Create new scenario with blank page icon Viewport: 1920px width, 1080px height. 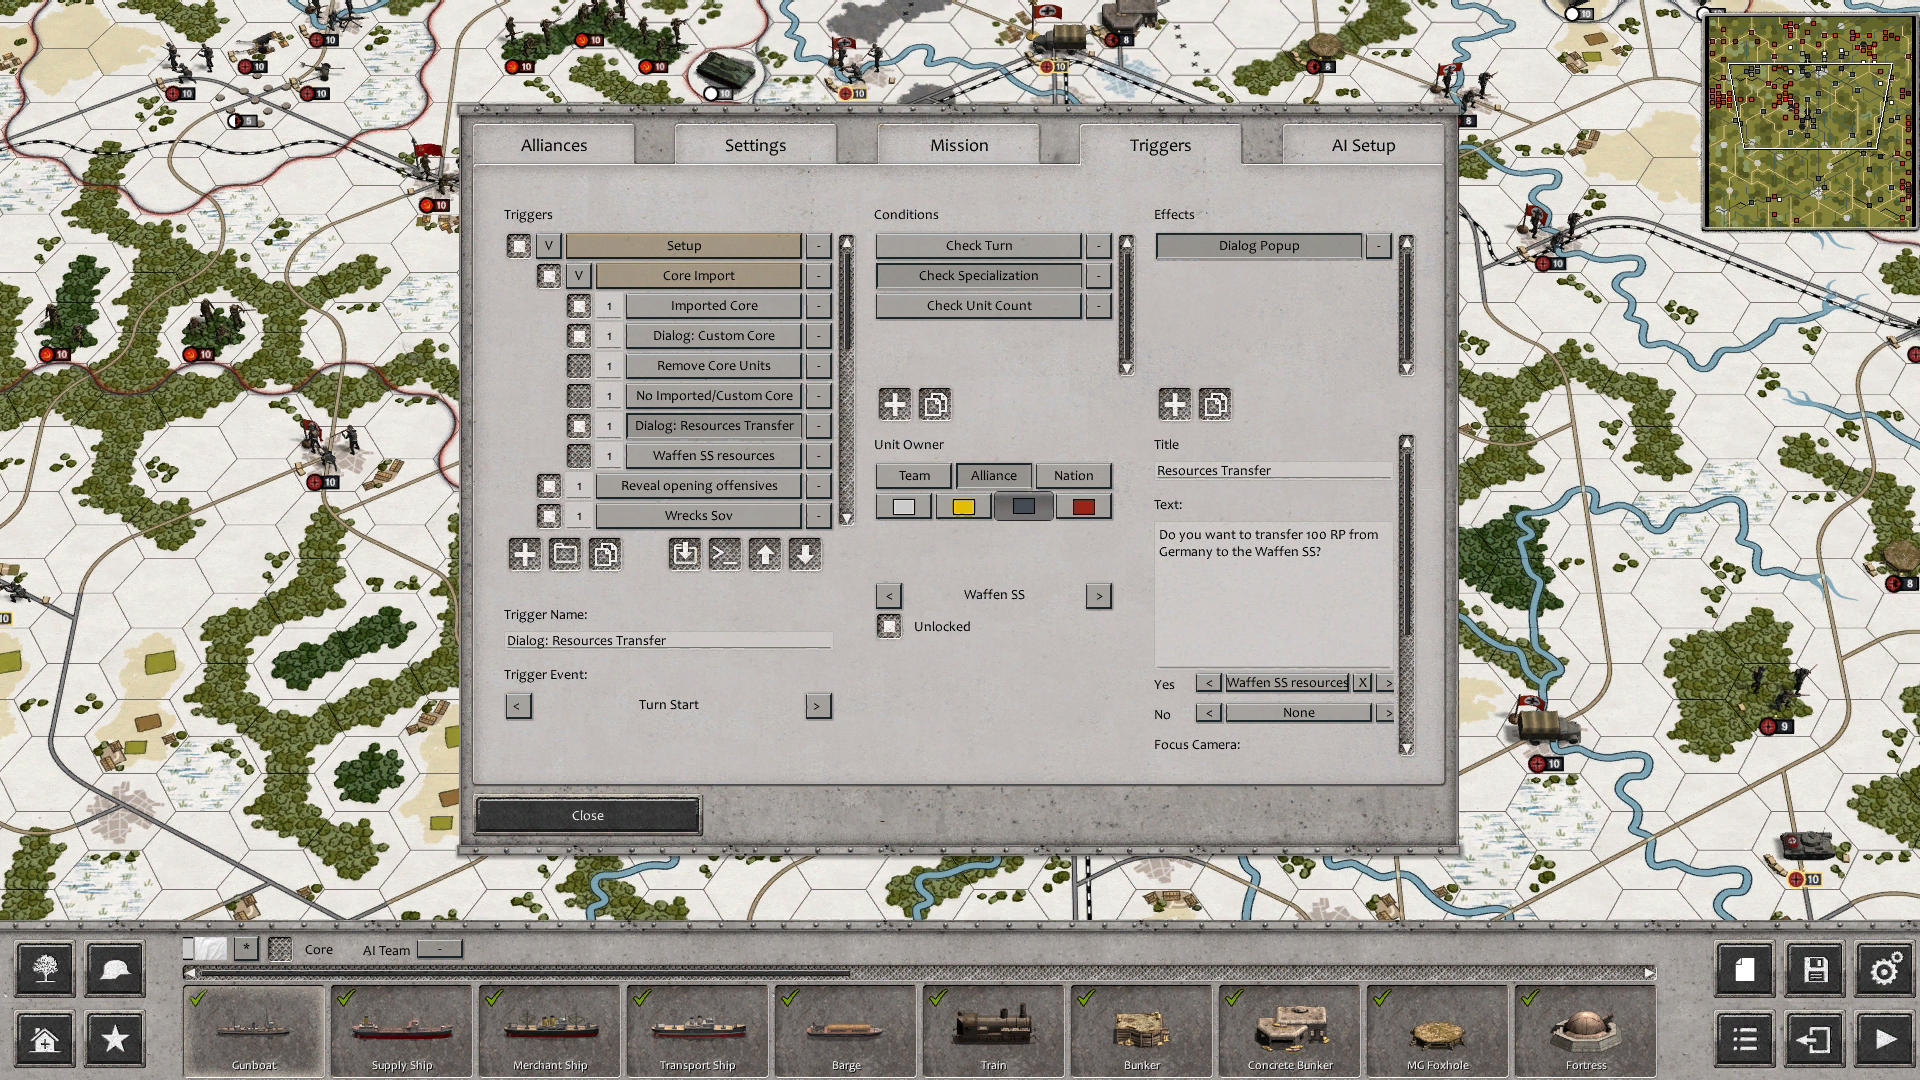click(1744, 969)
